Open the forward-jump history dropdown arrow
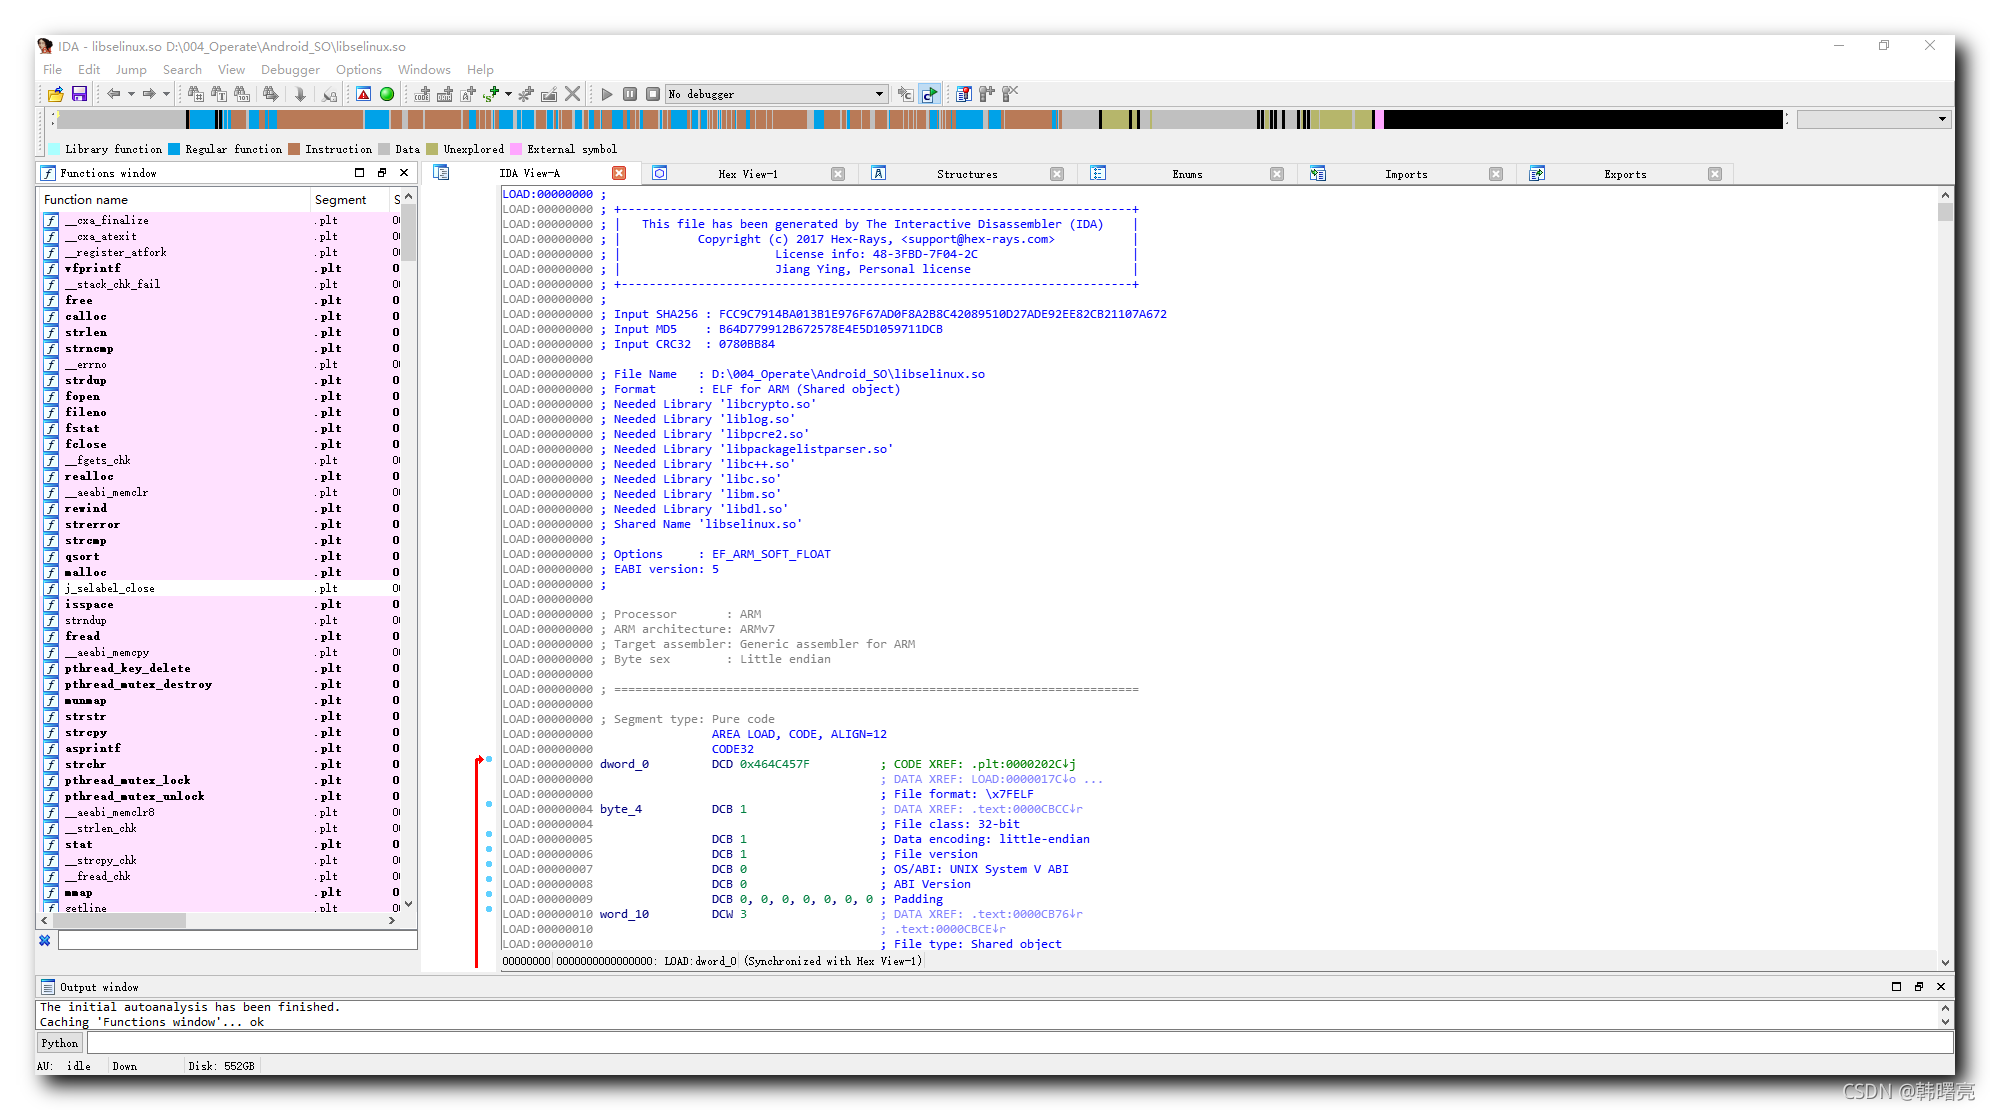The width and height of the screenshot is (1990, 1110). pyautogui.click(x=166, y=94)
